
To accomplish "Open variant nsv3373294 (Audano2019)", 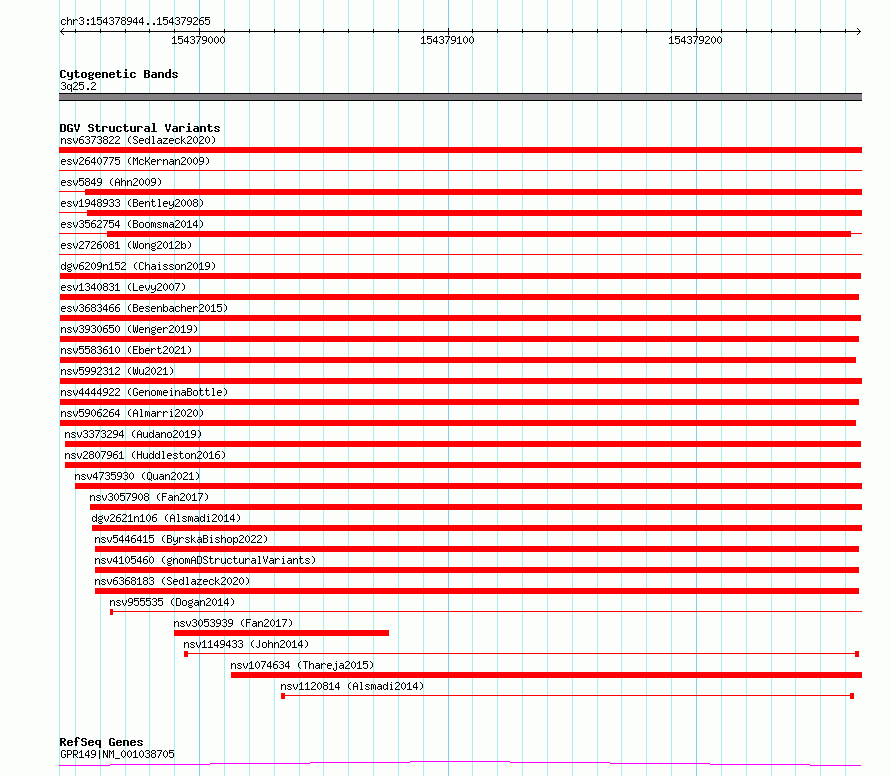I will pyautogui.click(x=133, y=434).
